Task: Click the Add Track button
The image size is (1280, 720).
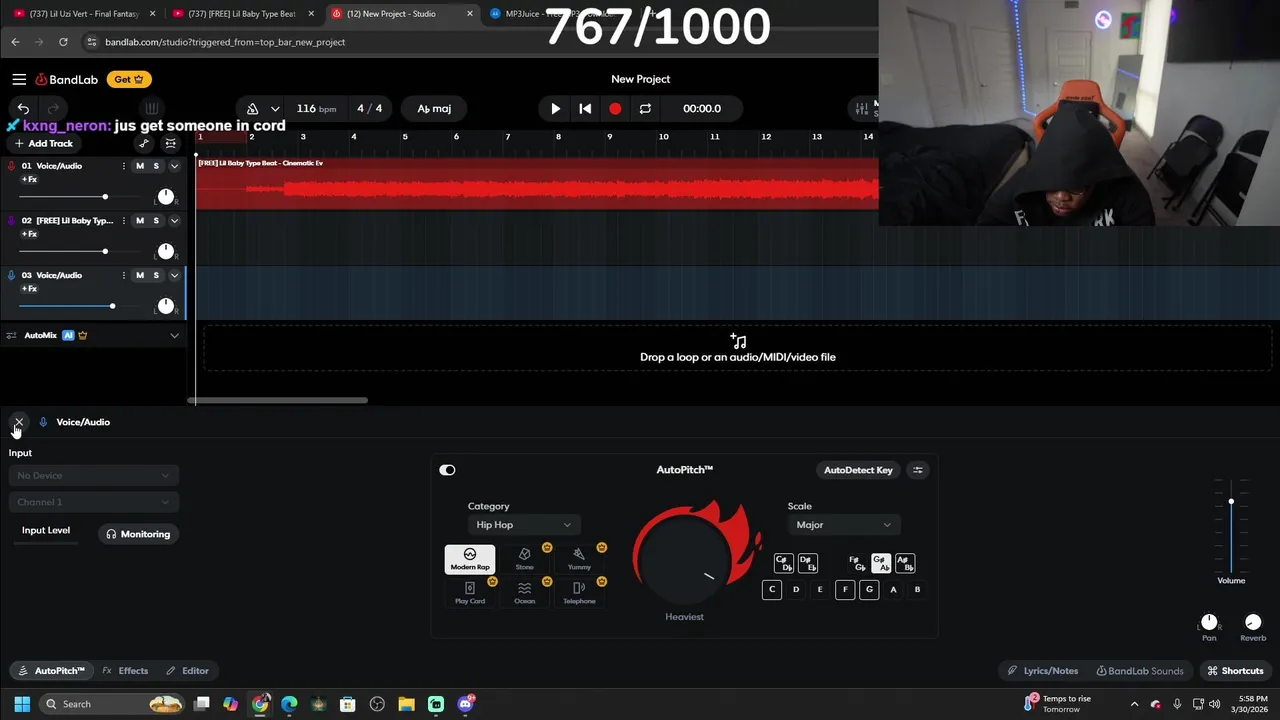Action: [x=43, y=143]
